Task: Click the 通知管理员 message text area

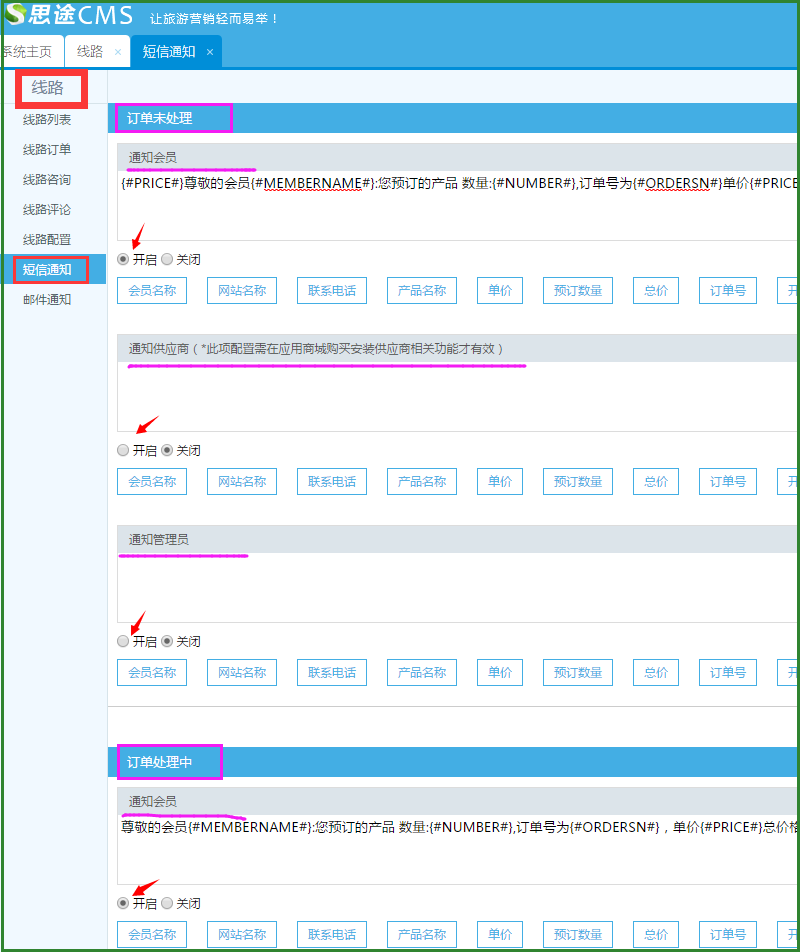Action: (457, 588)
